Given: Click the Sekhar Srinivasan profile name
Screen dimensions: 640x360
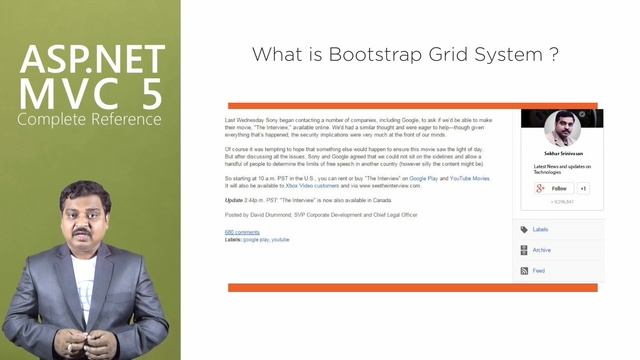Looking at the screenshot, I should (563, 153).
